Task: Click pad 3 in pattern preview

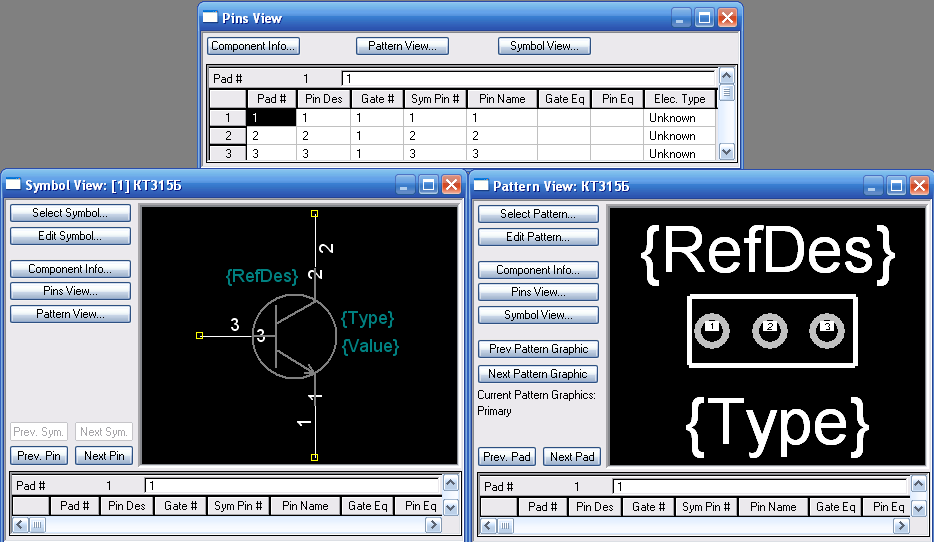Action: pyautogui.click(x=827, y=331)
